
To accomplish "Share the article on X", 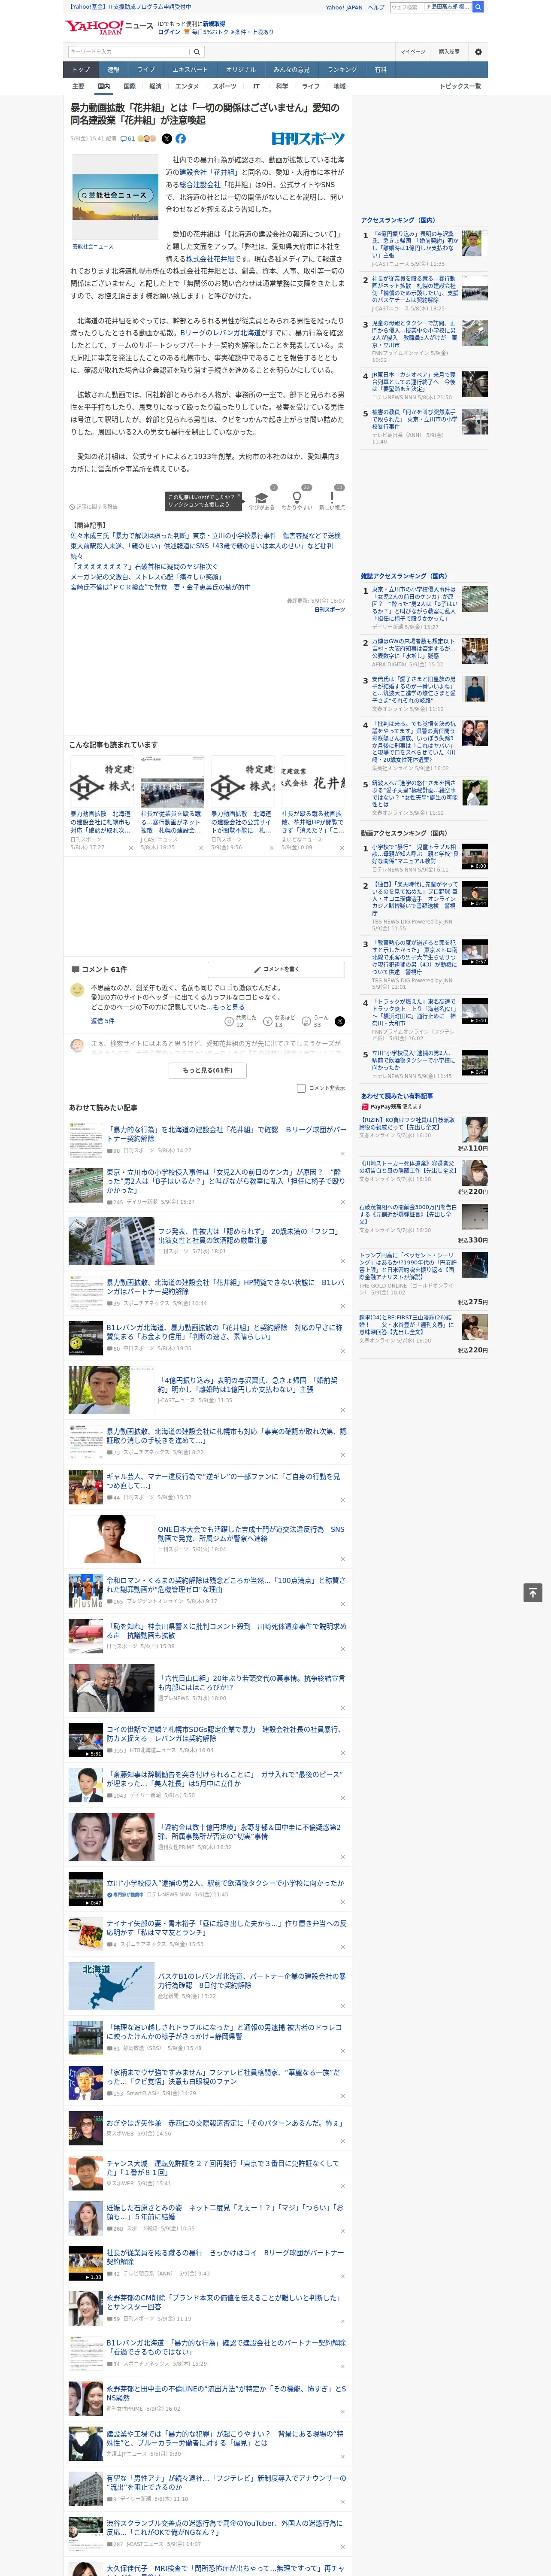I will tap(167, 139).
